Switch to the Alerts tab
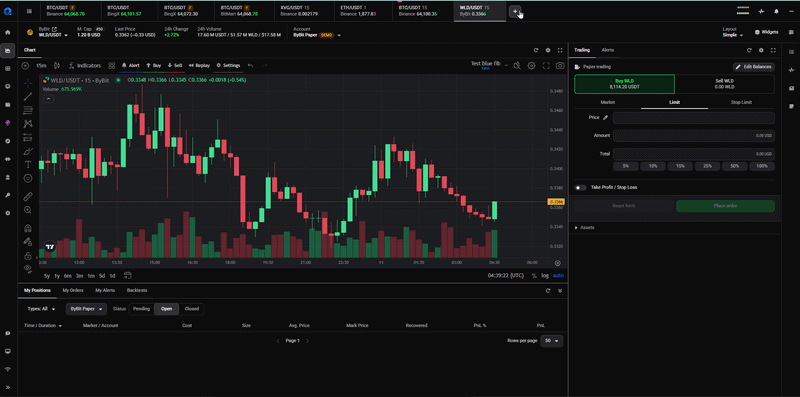 click(608, 50)
